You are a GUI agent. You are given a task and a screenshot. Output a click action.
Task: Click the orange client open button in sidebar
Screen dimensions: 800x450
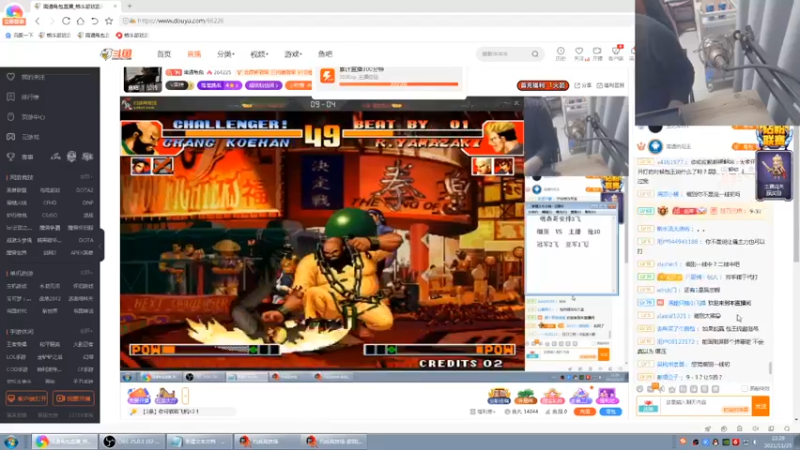pos(27,398)
